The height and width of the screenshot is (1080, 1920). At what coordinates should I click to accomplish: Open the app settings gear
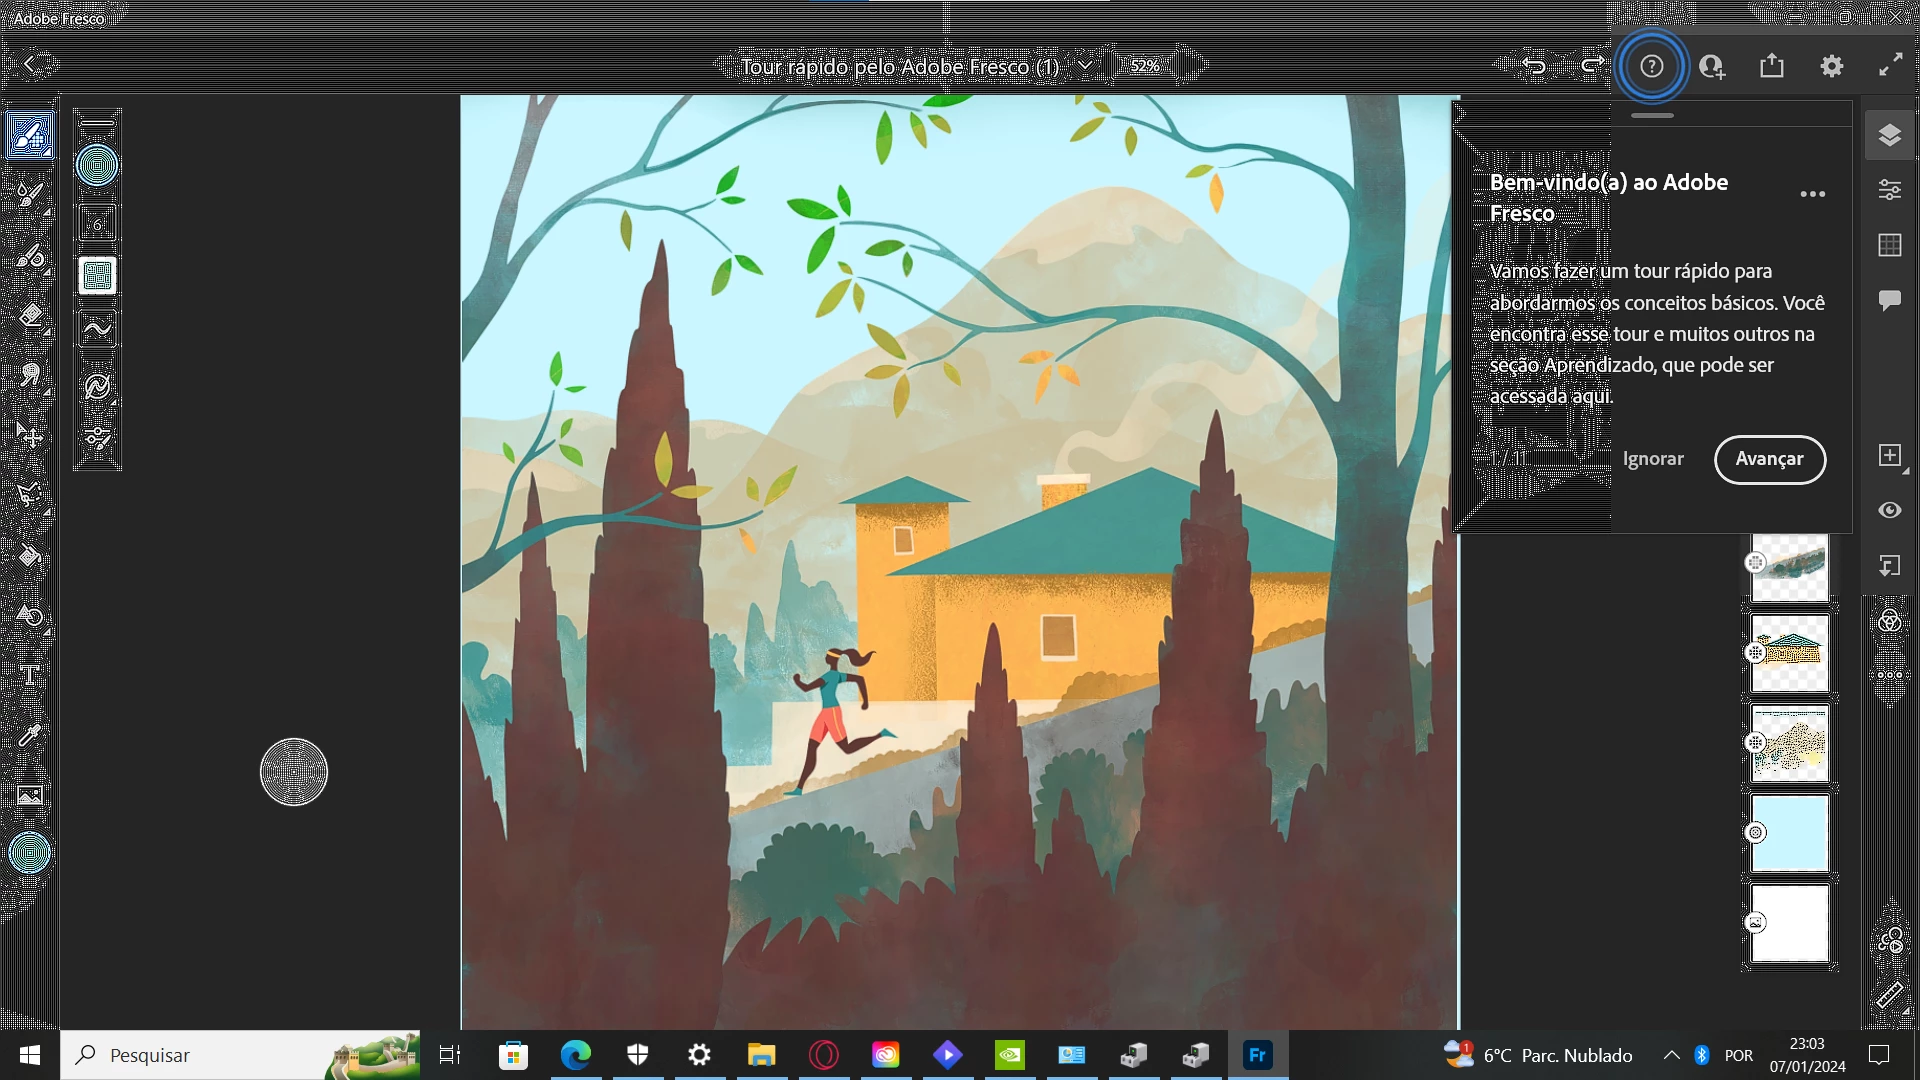[x=1831, y=66]
